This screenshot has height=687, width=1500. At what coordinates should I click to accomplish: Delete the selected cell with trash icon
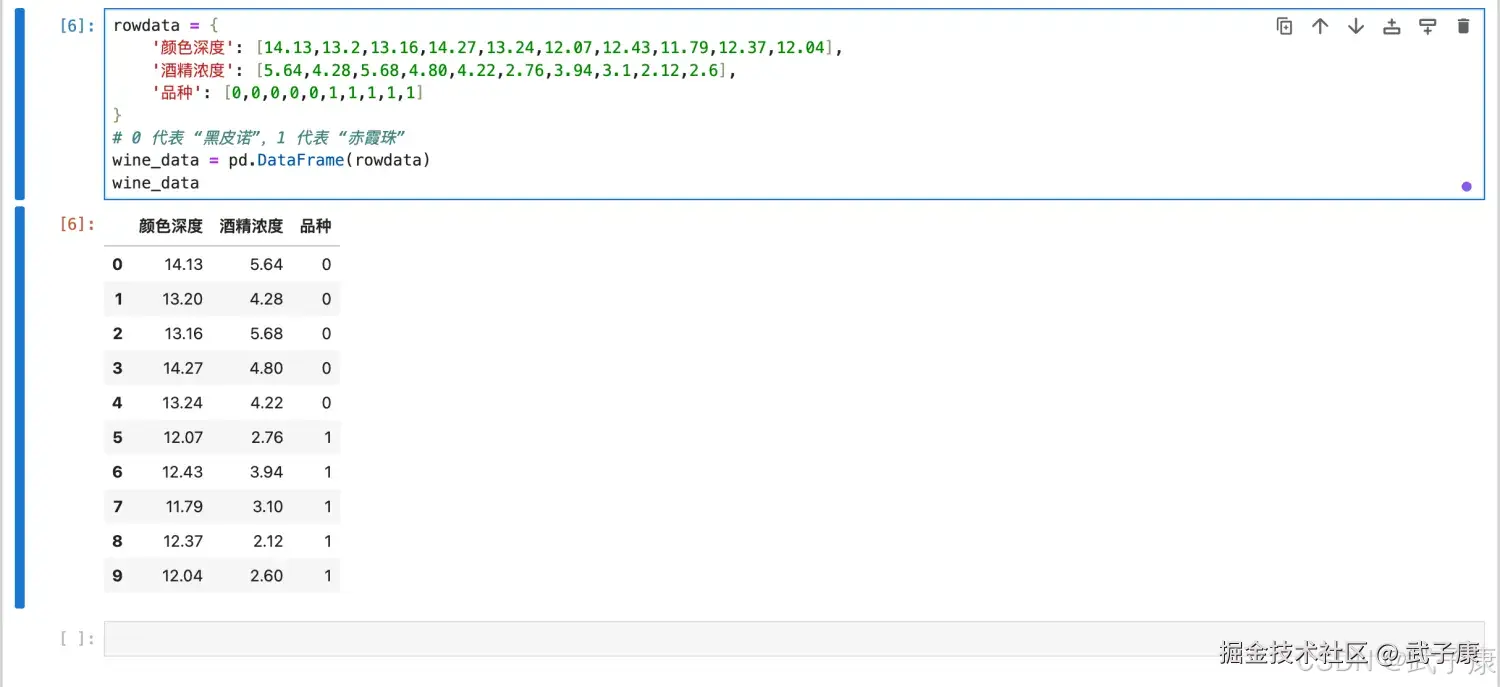(x=1463, y=26)
